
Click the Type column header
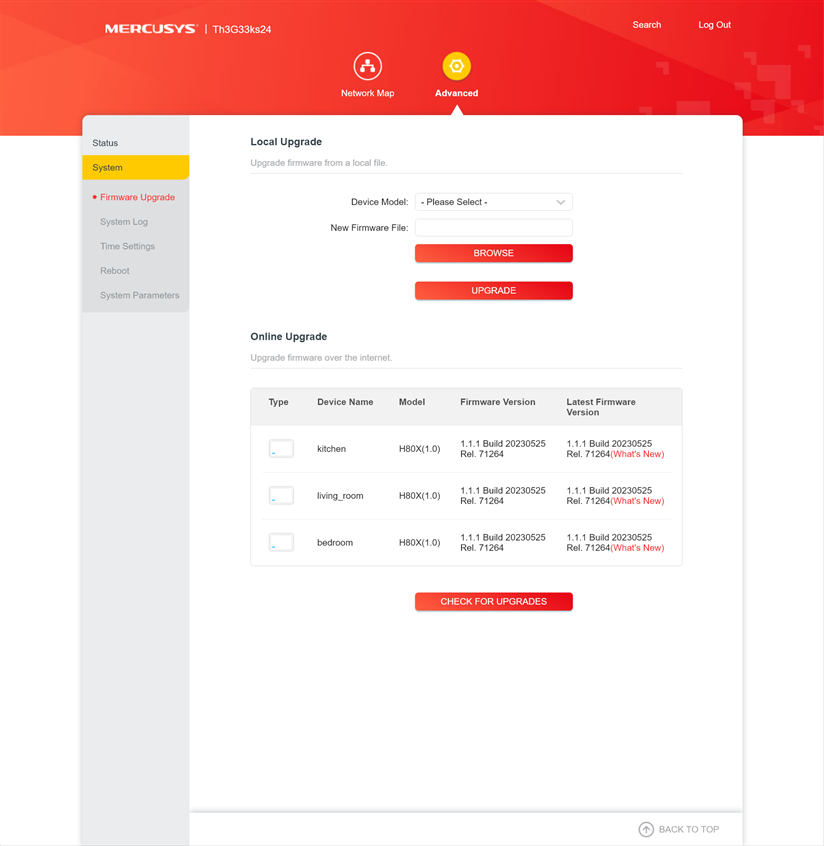[x=278, y=402]
